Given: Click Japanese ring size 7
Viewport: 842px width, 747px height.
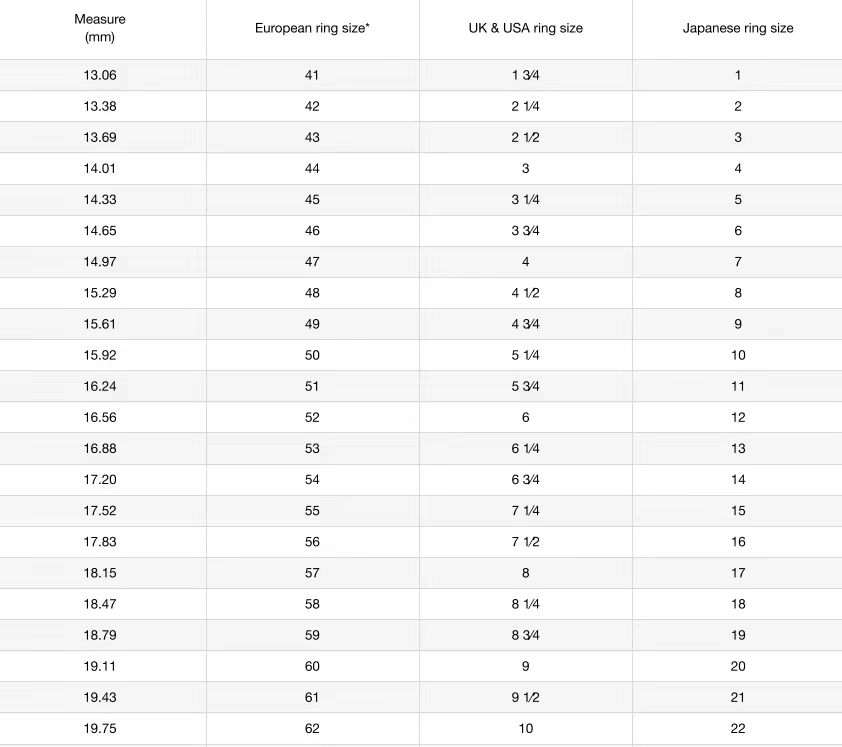Looking at the screenshot, I should tap(738, 262).
